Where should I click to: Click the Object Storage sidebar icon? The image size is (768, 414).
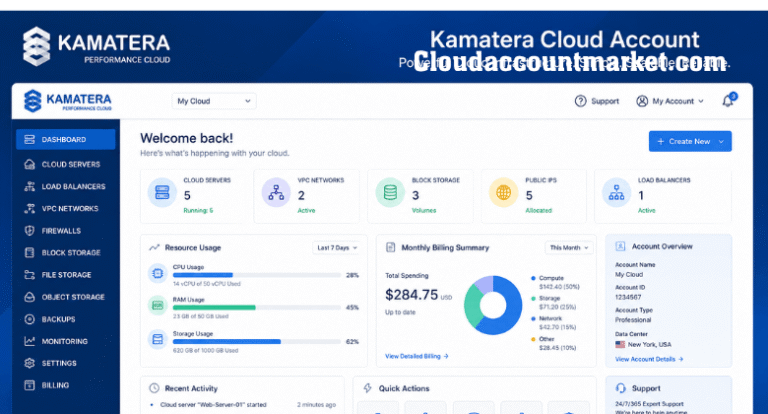tap(29, 297)
